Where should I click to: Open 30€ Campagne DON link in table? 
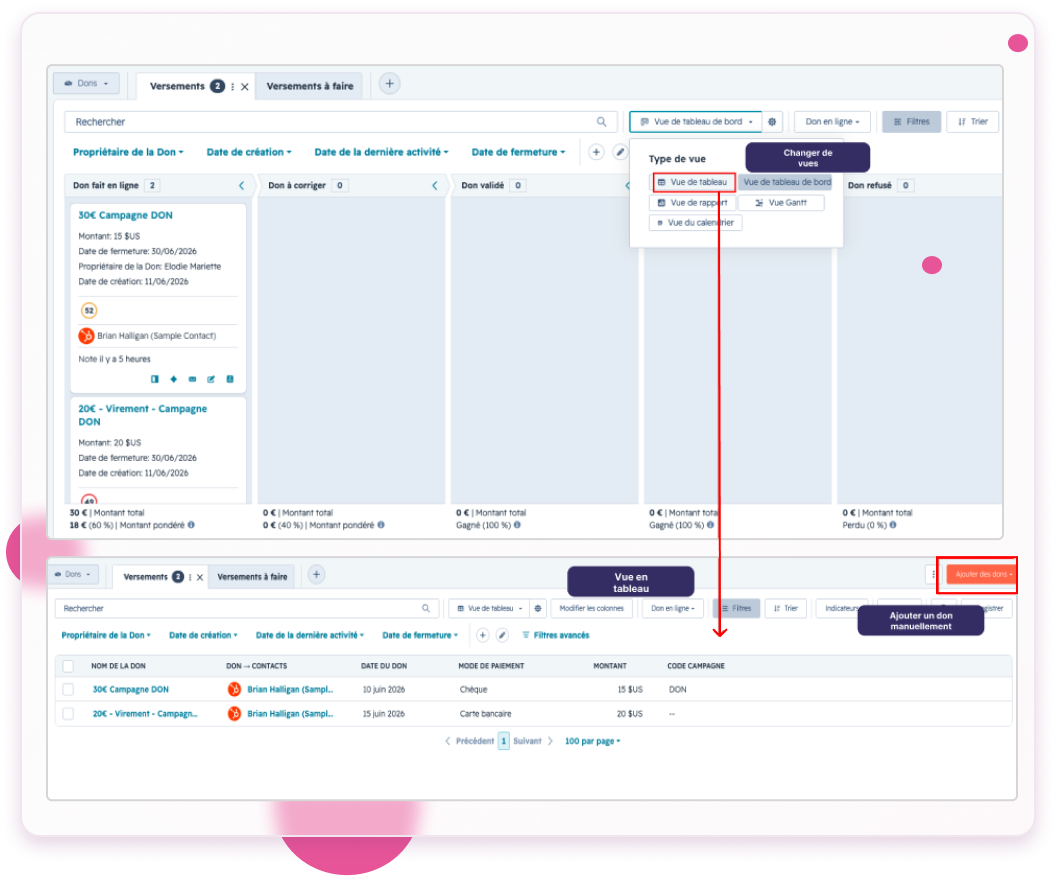(131, 689)
